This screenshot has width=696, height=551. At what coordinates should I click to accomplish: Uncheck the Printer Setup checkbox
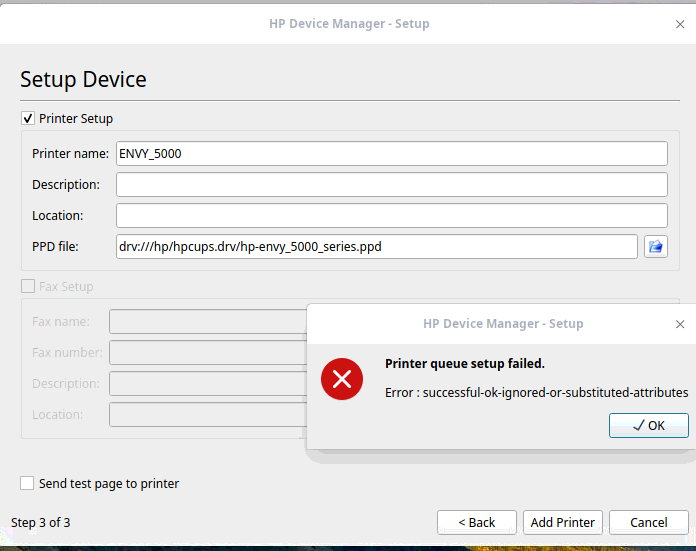[x=28, y=119]
